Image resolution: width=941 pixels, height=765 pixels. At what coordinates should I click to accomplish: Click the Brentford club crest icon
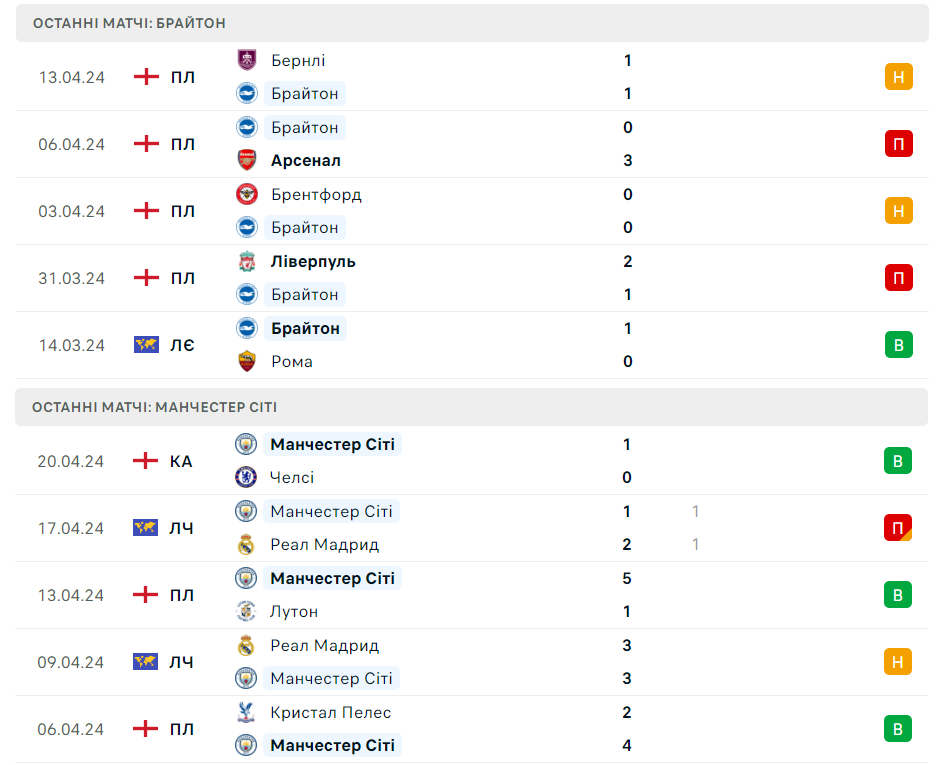247,194
